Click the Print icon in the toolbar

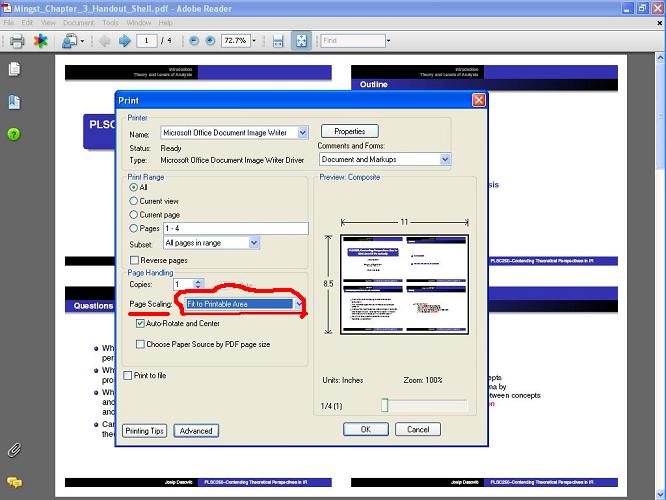click(x=17, y=41)
